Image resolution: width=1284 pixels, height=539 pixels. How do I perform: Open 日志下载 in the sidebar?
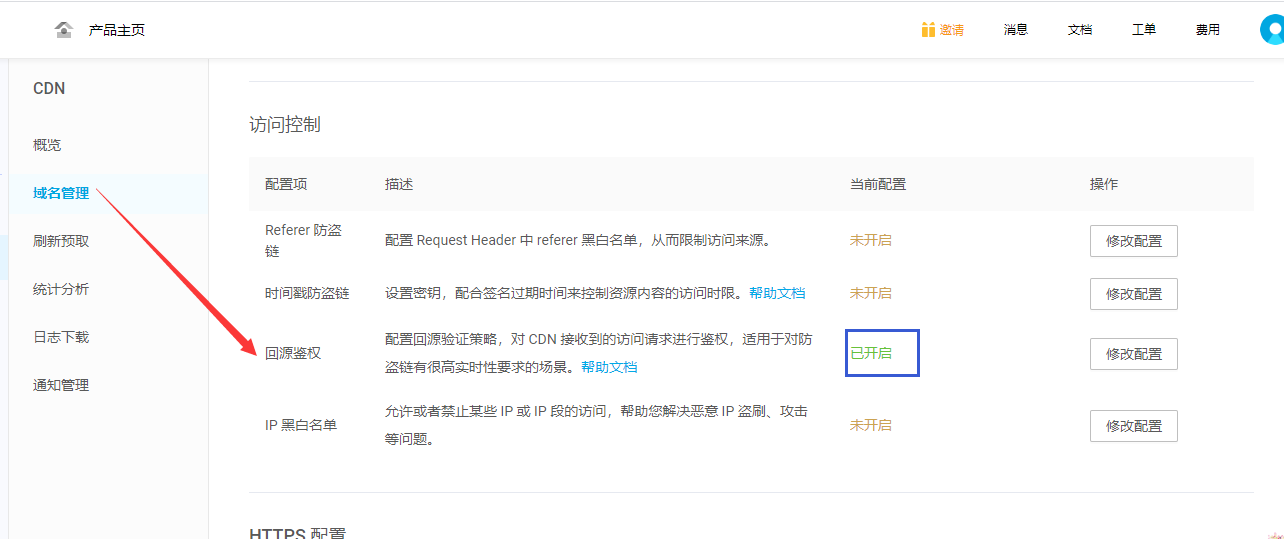pos(61,337)
